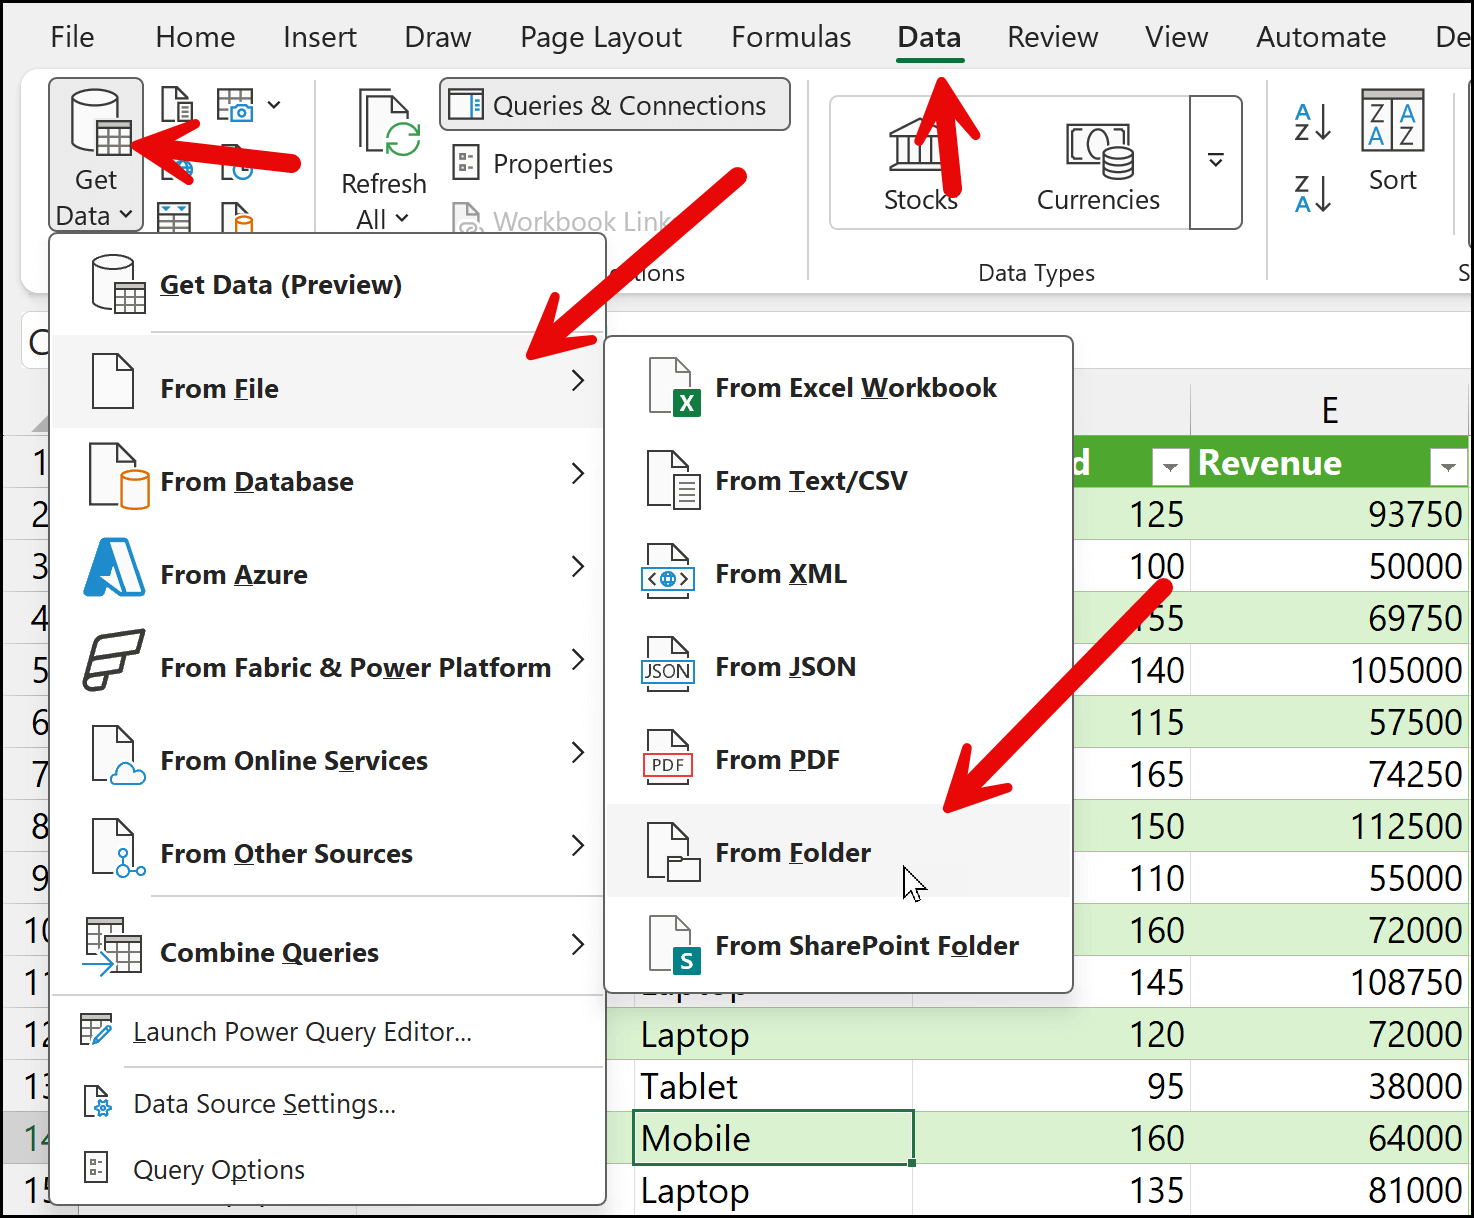Switch to the Formulas ribbon tab
The image size is (1474, 1218).
(x=790, y=37)
